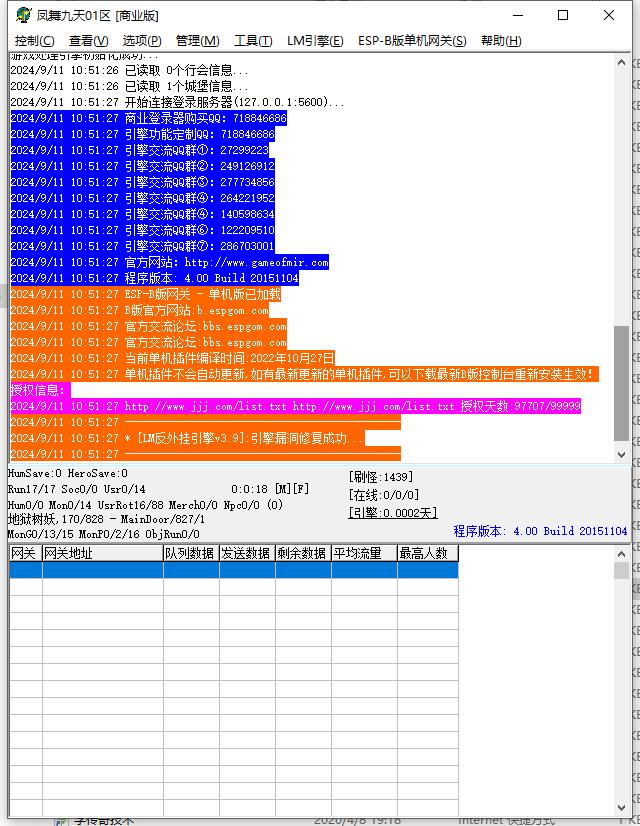The height and width of the screenshot is (826, 640).
Task: Click the 地狱树妖,170/828 - MainDoor line
Action: point(106,519)
